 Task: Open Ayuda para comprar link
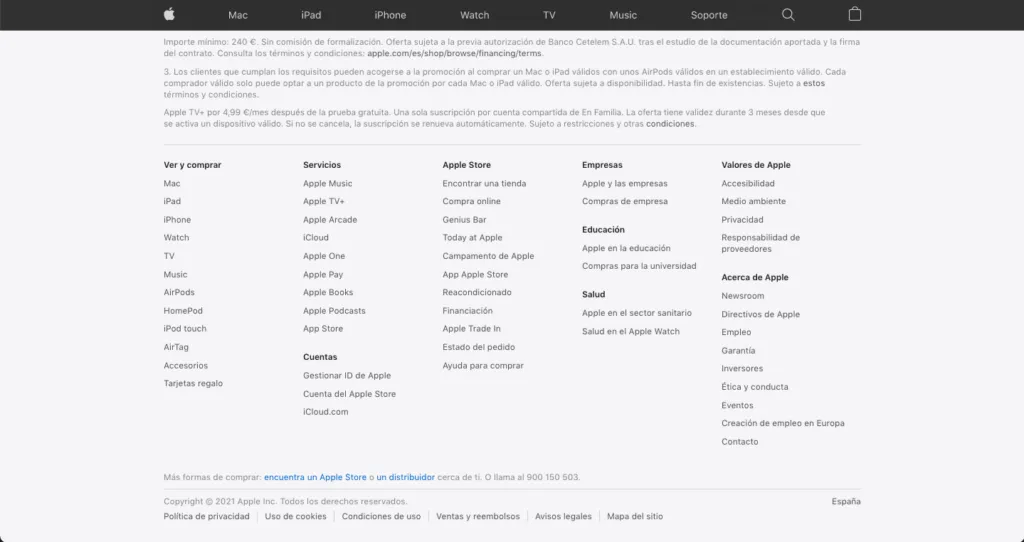point(483,366)
